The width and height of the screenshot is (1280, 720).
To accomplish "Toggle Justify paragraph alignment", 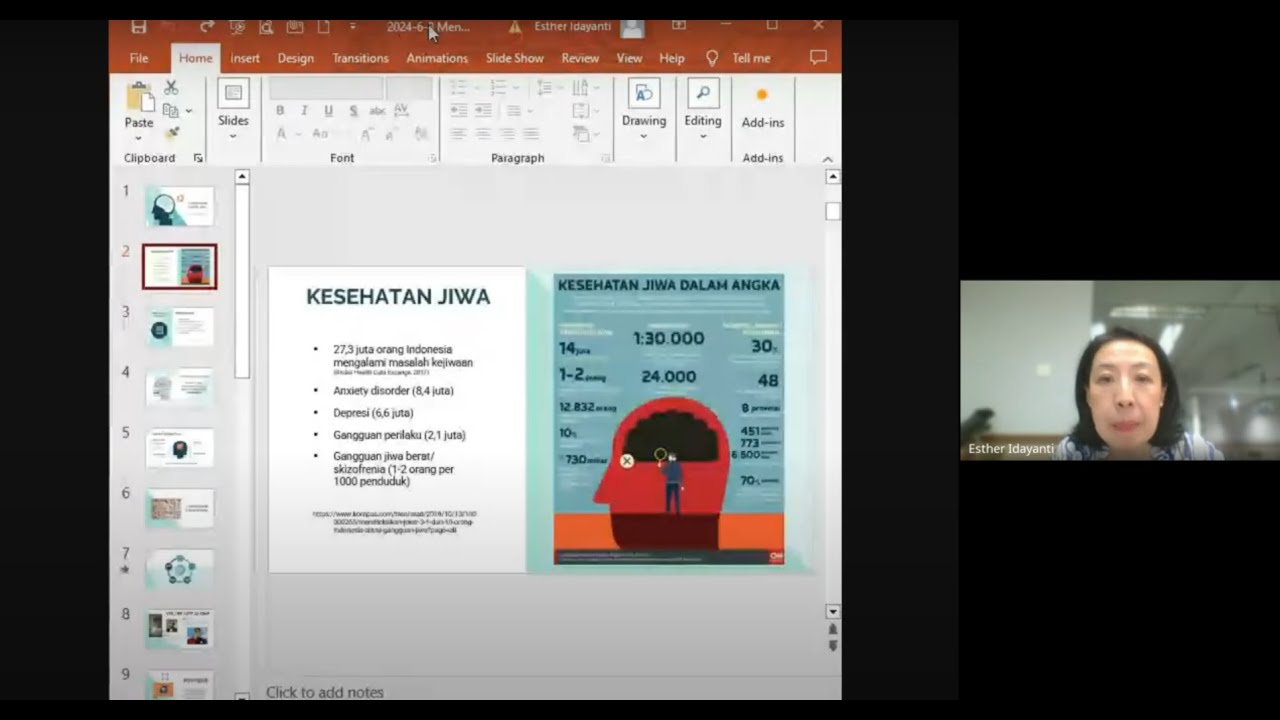I will coord(531,133).
